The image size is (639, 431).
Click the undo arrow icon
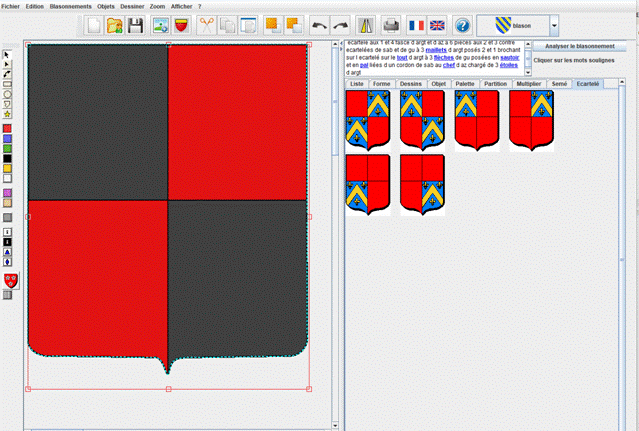[319, 25]
